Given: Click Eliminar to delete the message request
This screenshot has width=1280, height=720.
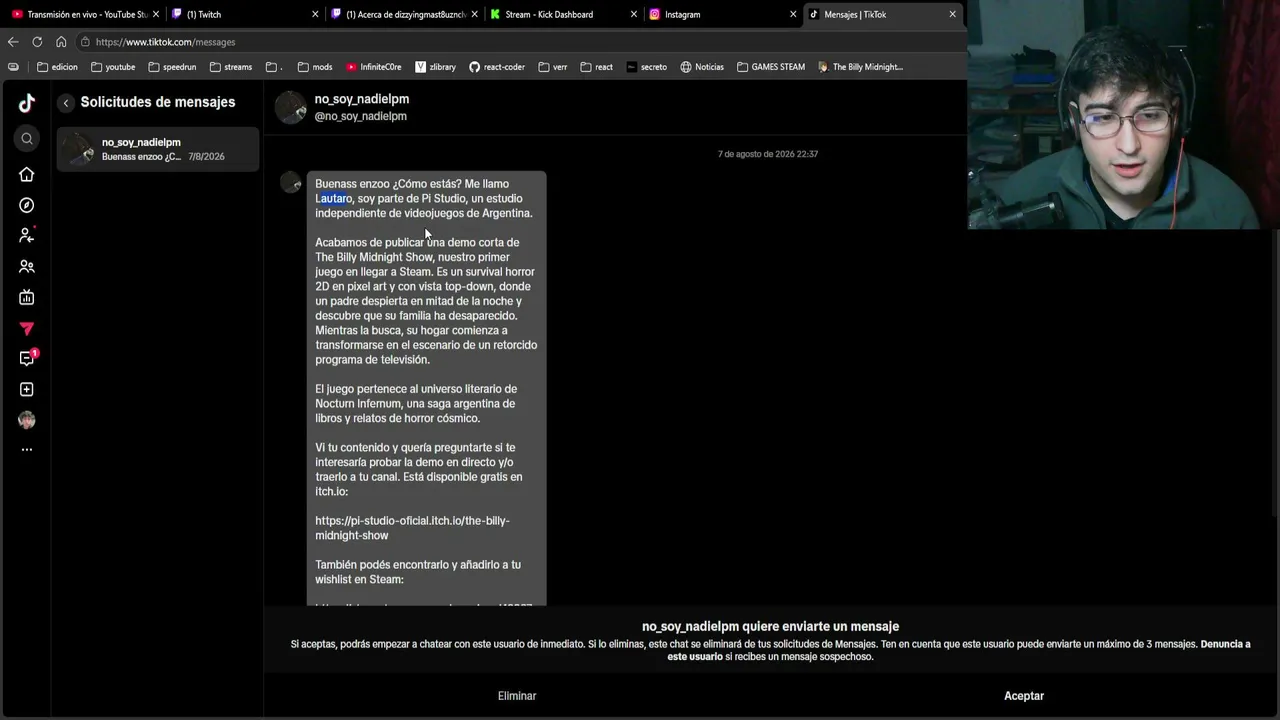Looking at the screenshot, I should 517,696.
